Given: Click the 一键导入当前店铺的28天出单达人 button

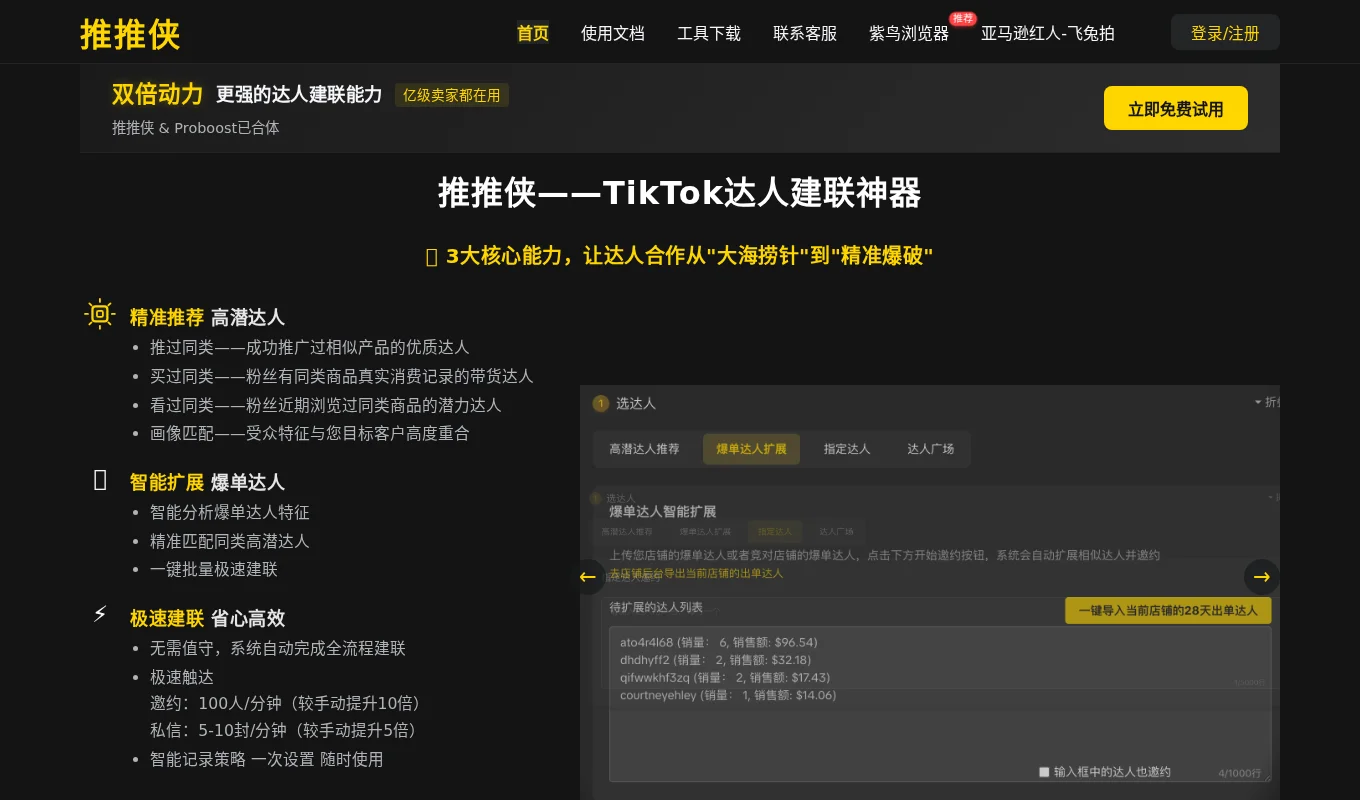Looking at the screenshot, I should tap(1168, 610).
